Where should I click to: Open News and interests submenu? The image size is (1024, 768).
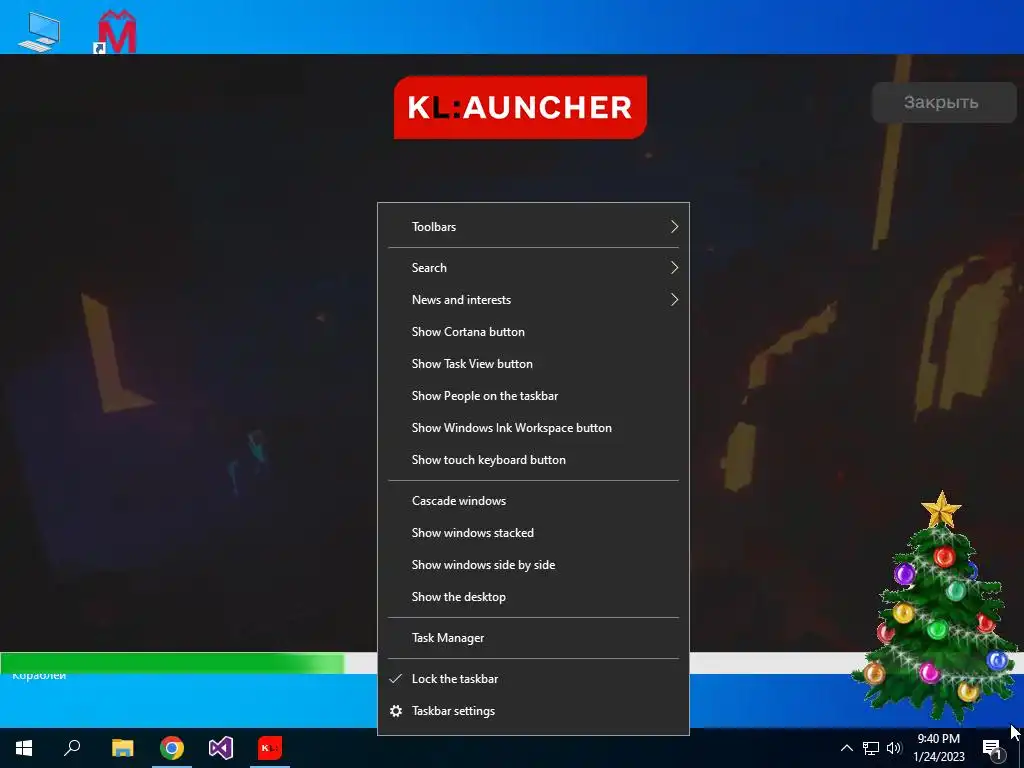click(x=534, y=300)
